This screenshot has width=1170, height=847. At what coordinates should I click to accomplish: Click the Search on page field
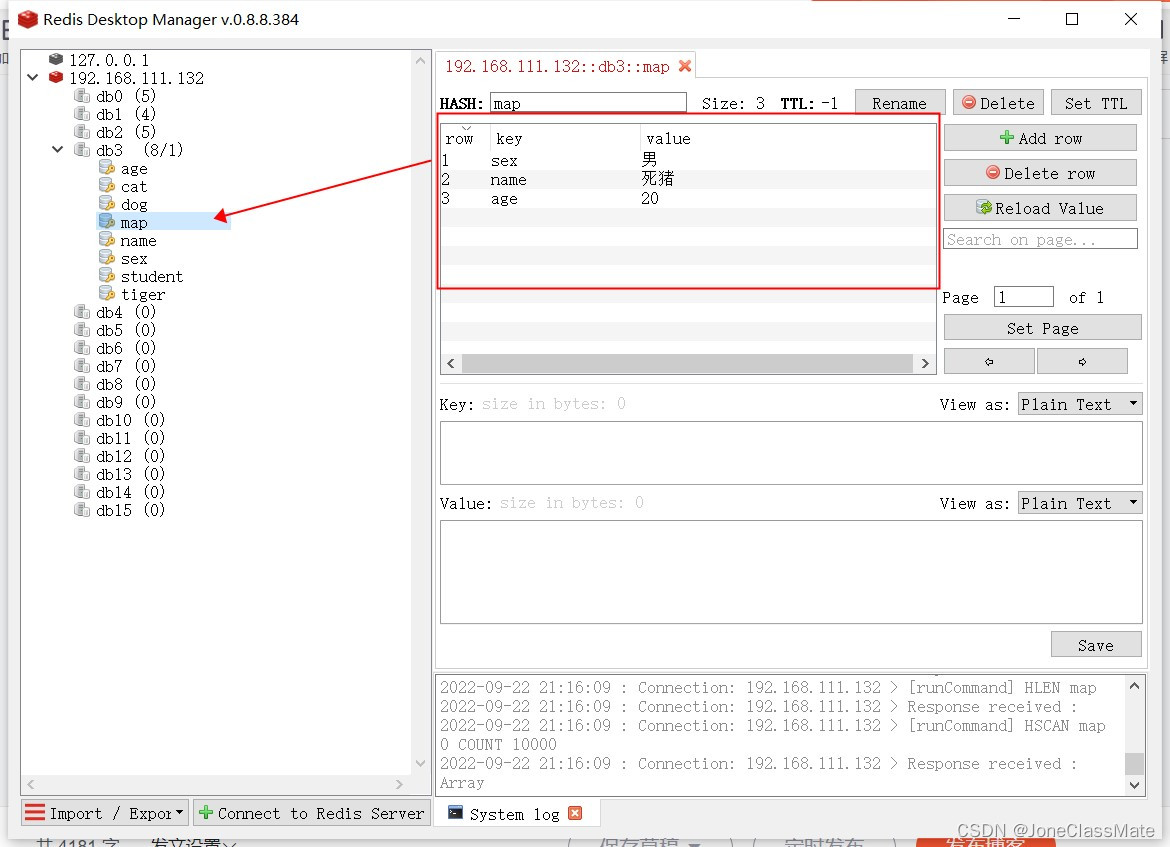pyautogui.click(x=1040, y=240)
